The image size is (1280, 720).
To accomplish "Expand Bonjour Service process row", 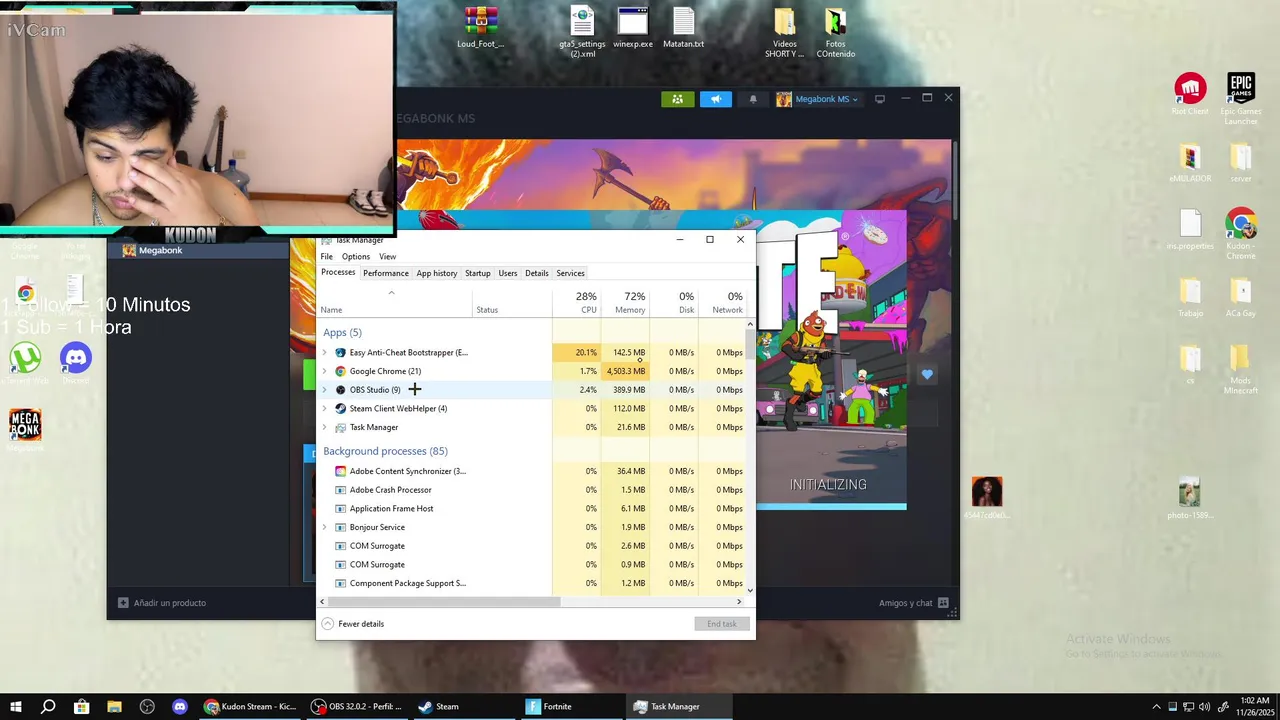I will point(324,527).
